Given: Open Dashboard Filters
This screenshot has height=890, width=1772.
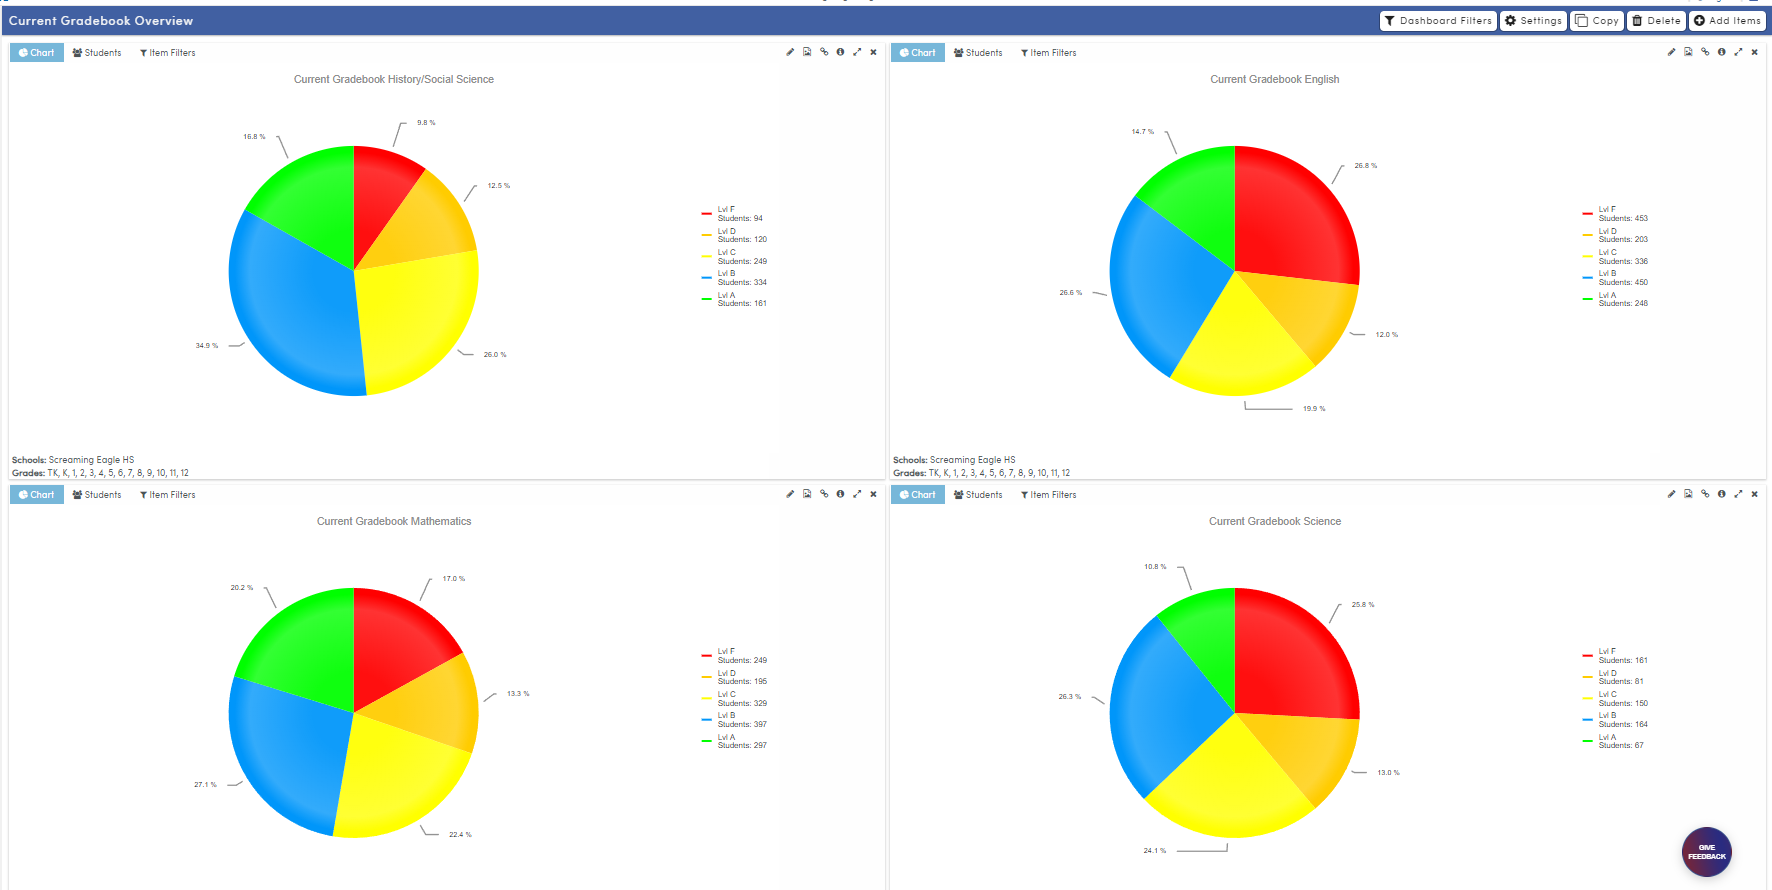Looking at the screenshot, I should pyautogui.click(x=1437, y=21).
